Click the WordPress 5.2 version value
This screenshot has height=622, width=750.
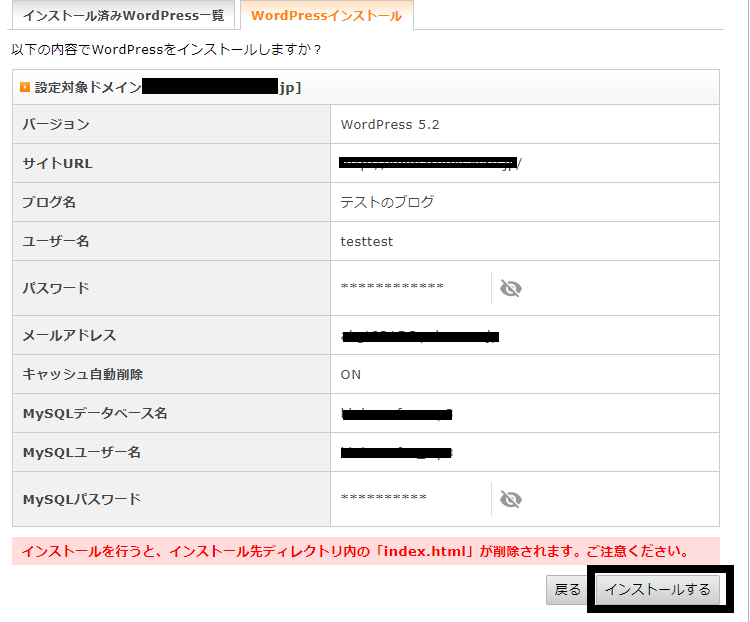tap(390, 125)
